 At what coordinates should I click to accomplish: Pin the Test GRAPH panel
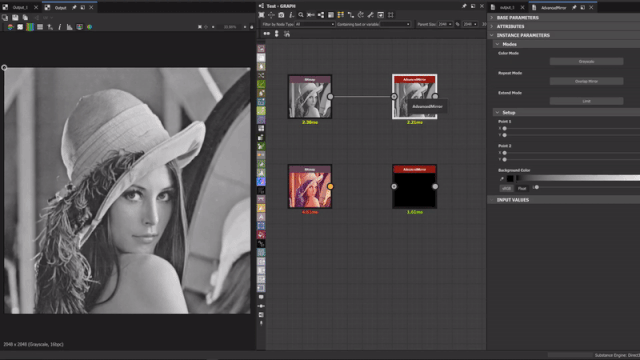(x=464, y=6)
